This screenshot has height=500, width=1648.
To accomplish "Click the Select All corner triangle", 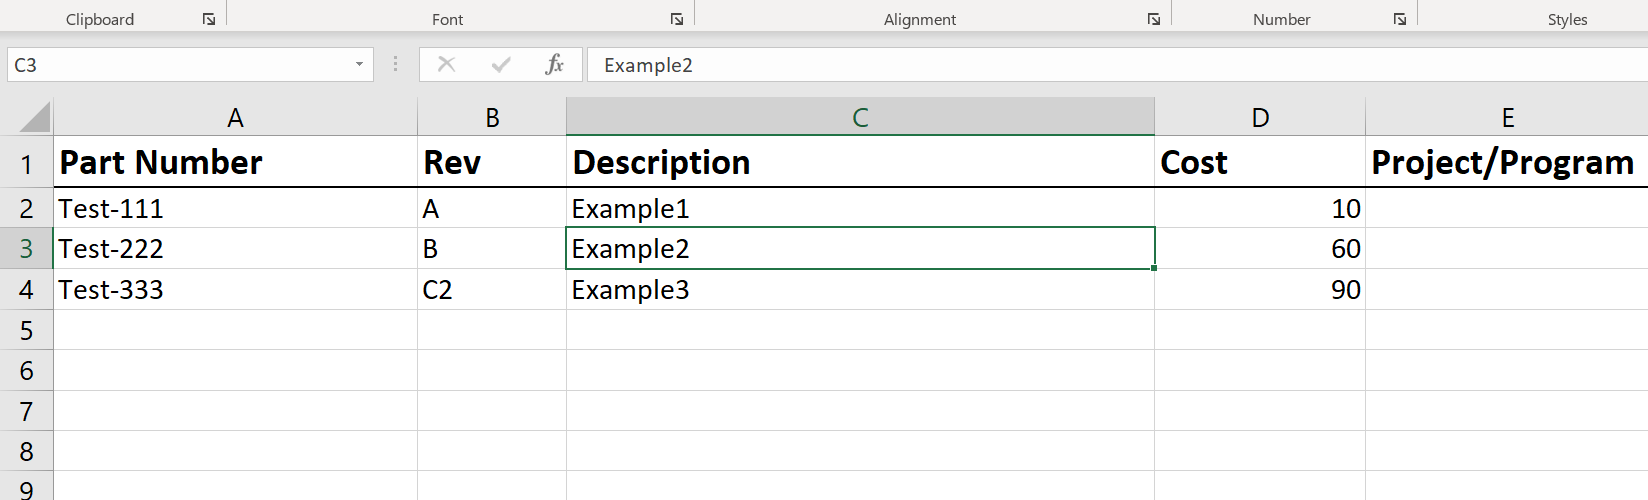I will pyautogui.click(x=35, y=118).
